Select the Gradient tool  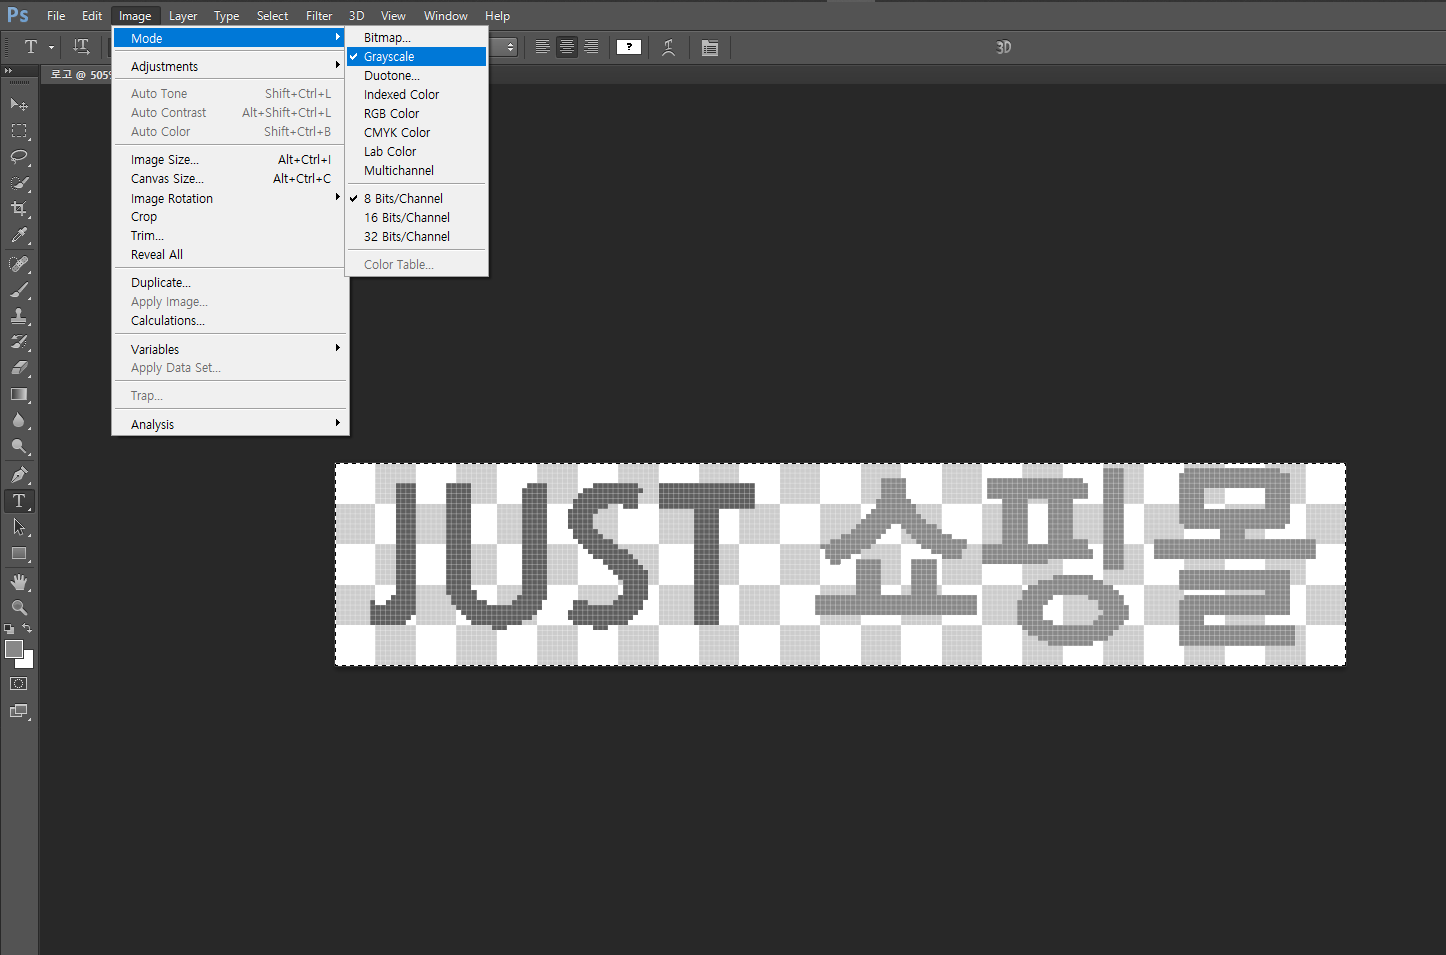[x=19, y=394]
